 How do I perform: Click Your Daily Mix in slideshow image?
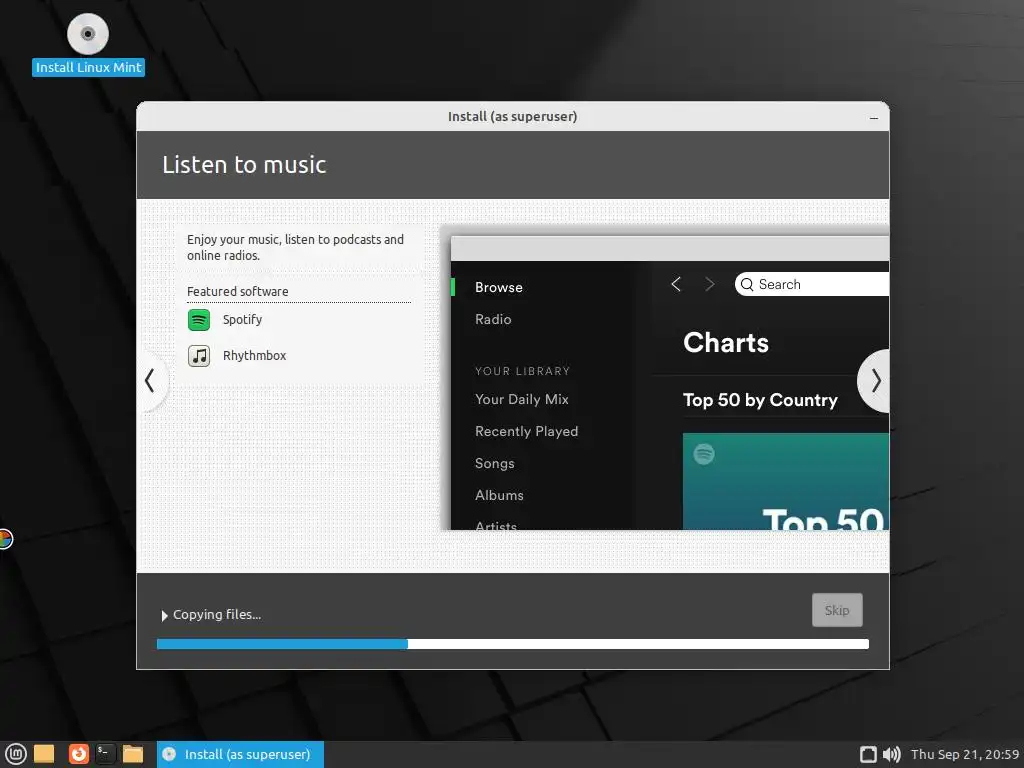point(522,399)
